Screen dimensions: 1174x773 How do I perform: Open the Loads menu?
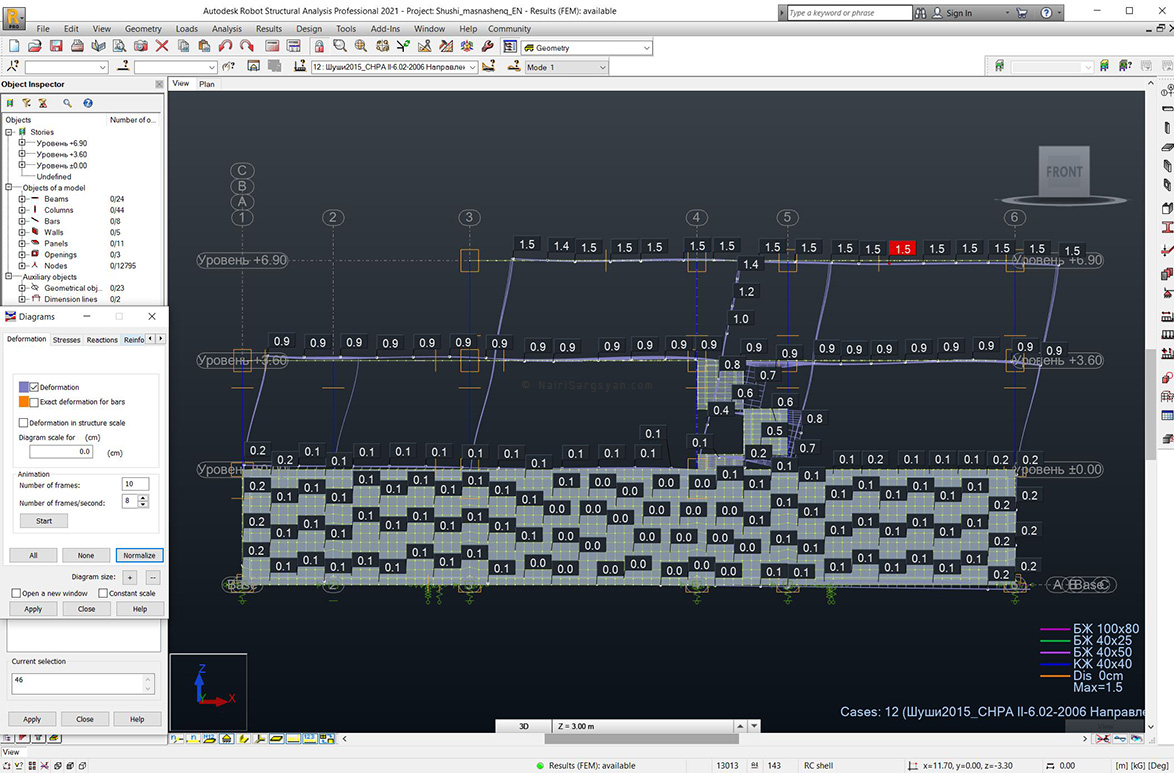point(186,28)
